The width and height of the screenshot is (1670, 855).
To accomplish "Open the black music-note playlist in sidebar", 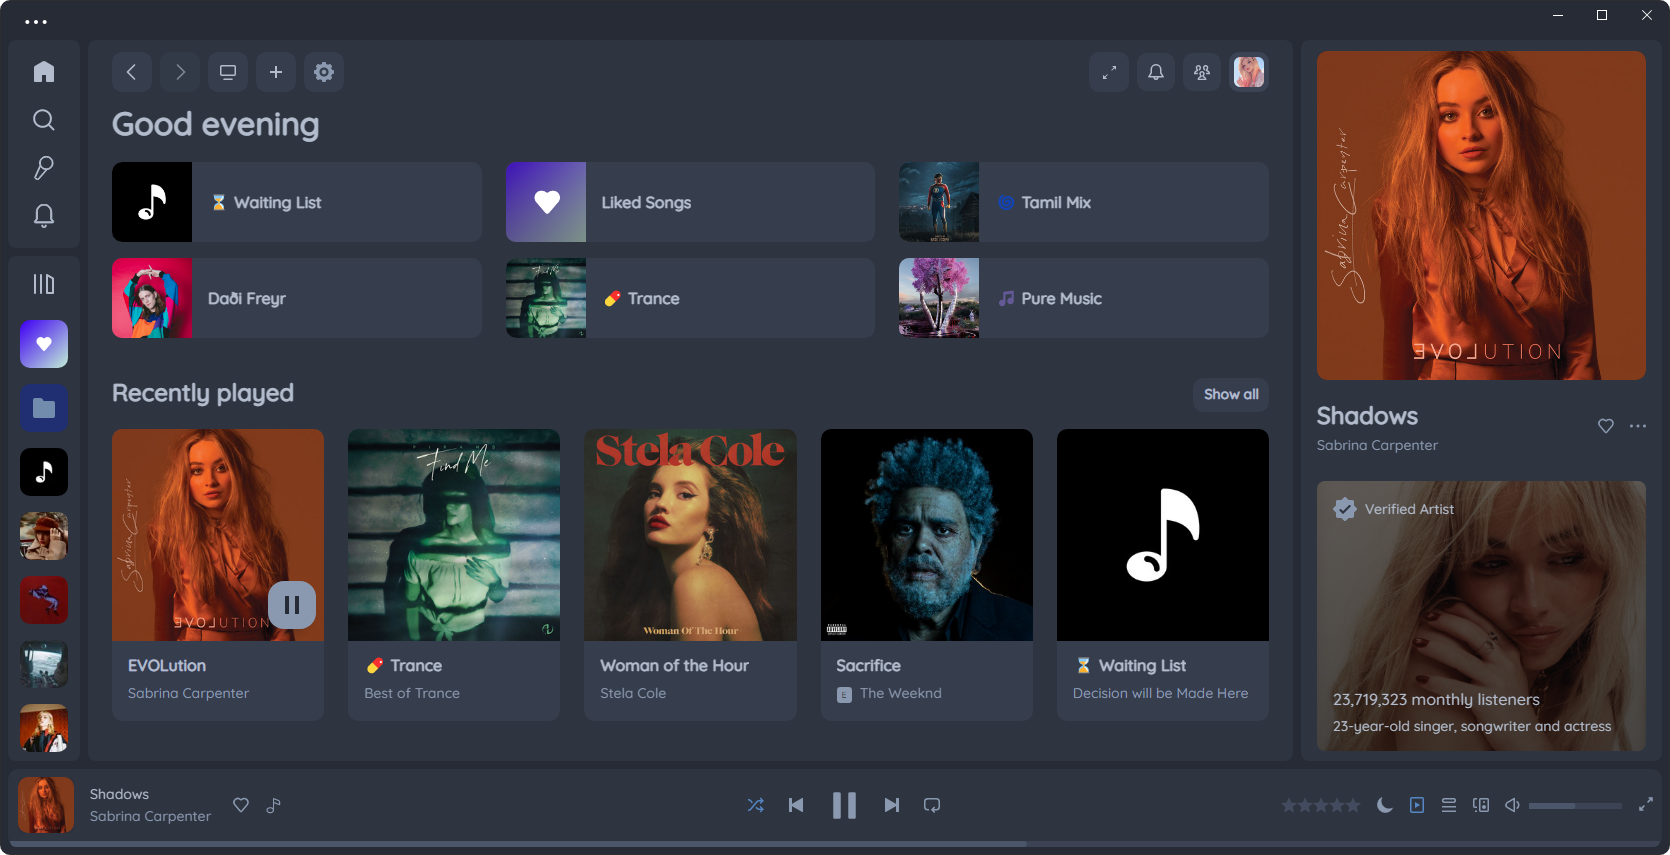I will tap(44, 472).
